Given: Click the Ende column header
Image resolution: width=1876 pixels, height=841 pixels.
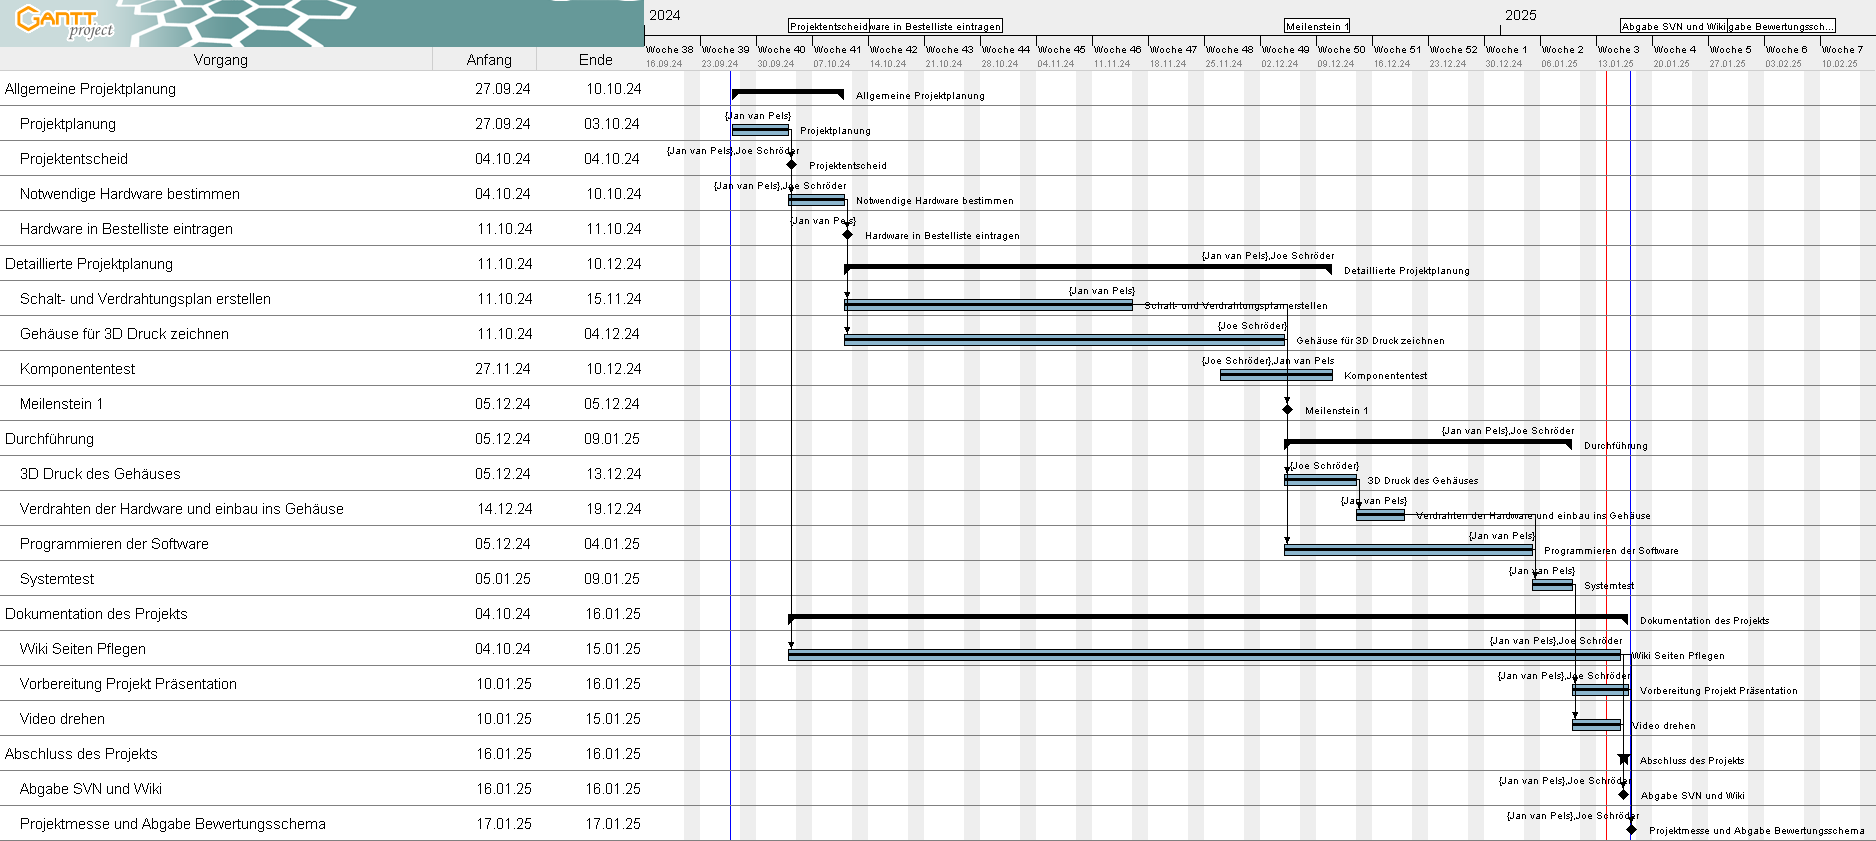Looking at the screenshot, I should click(595, 60).
